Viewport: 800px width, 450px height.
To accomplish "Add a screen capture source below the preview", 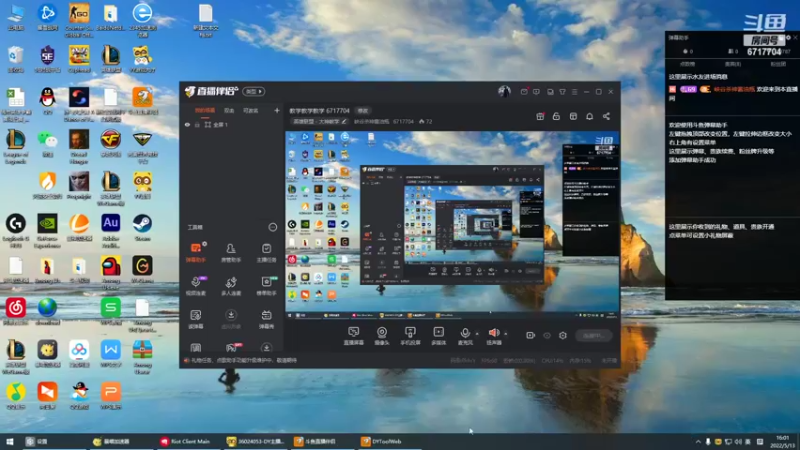I will (x=354, y=336).
